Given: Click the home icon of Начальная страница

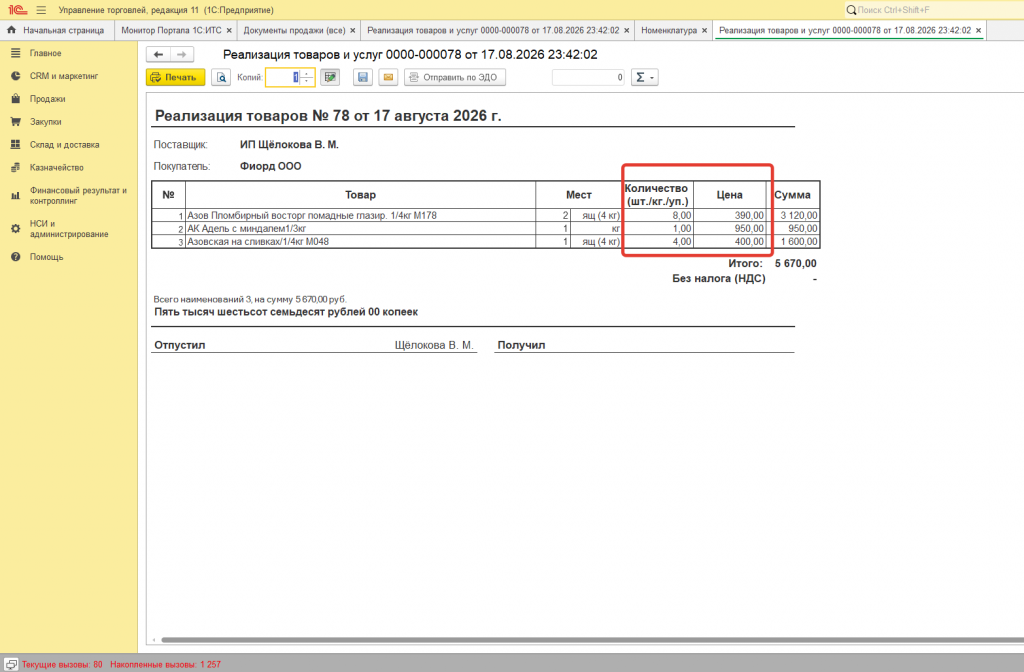Looking at the screenshot, I should pyautogui.click(x=11, y=30).
